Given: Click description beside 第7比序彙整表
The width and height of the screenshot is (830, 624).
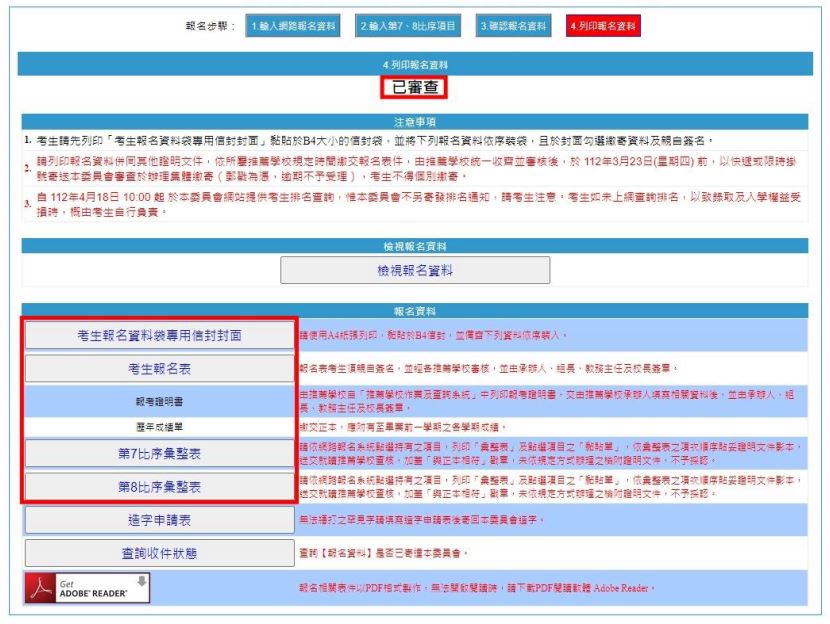Looking at the screenshot, I should (x=550, y=454).
